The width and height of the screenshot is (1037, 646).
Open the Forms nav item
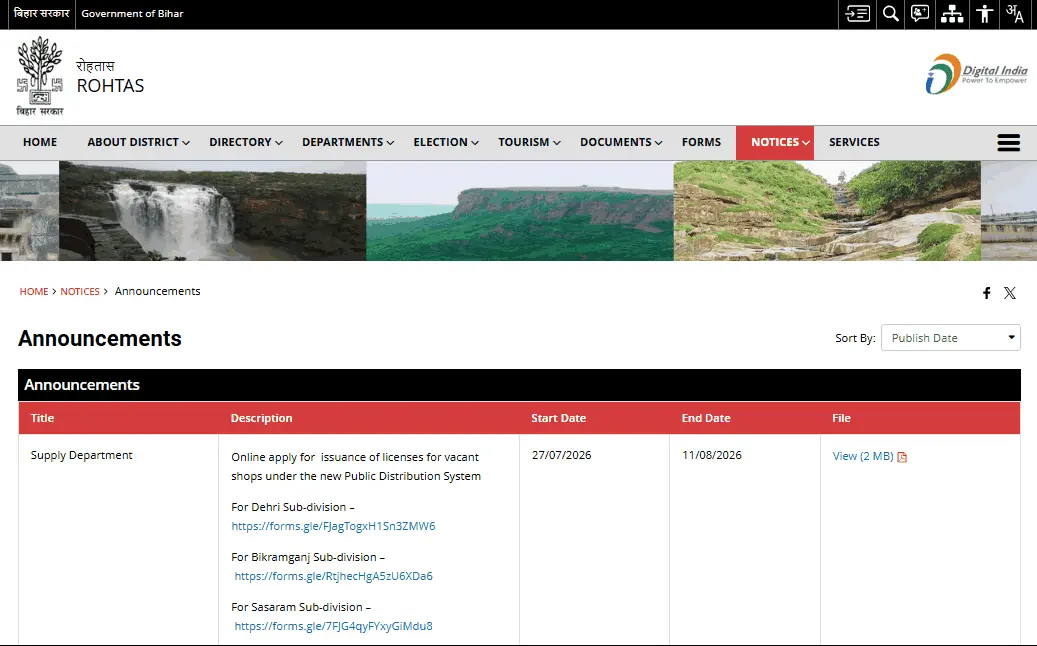pos(701,142)
